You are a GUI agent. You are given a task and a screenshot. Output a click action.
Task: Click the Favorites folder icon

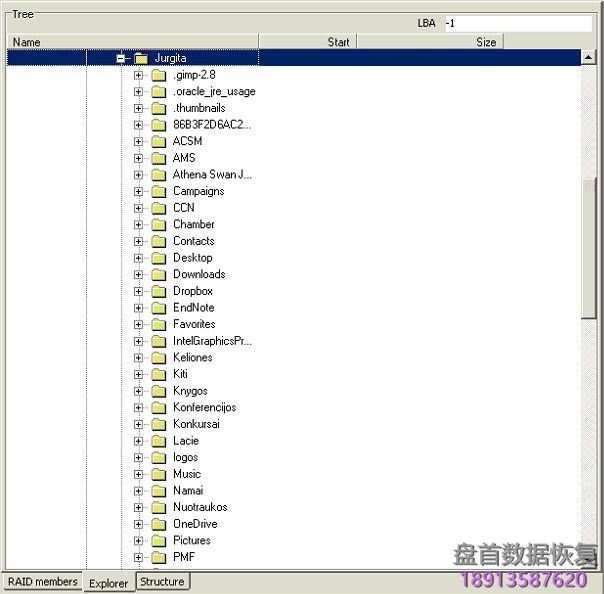[x=158, y=324]
